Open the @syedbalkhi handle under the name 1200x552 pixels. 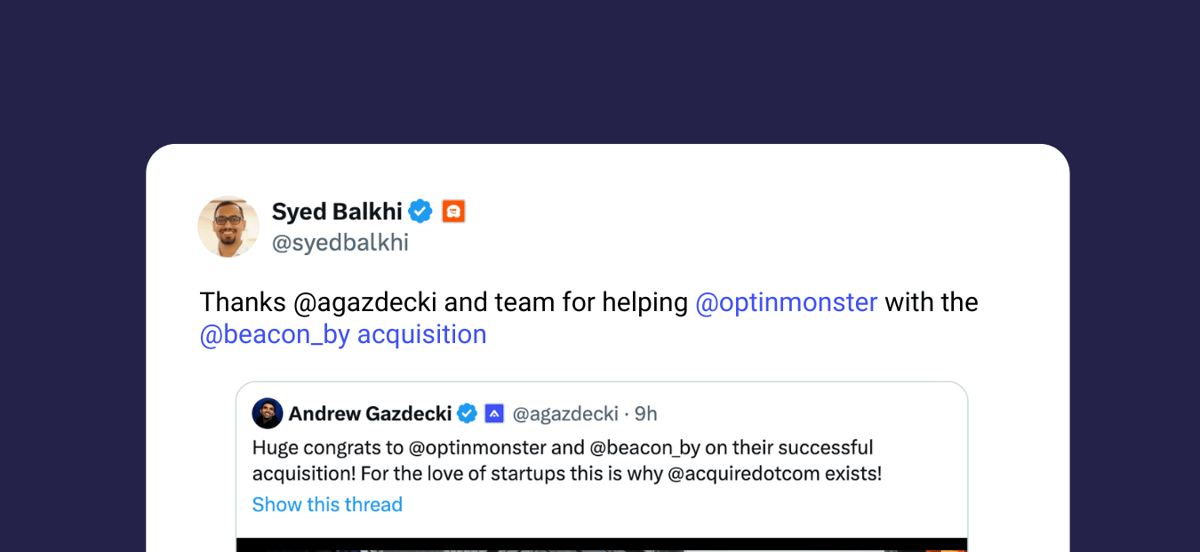tap(340, 243)
